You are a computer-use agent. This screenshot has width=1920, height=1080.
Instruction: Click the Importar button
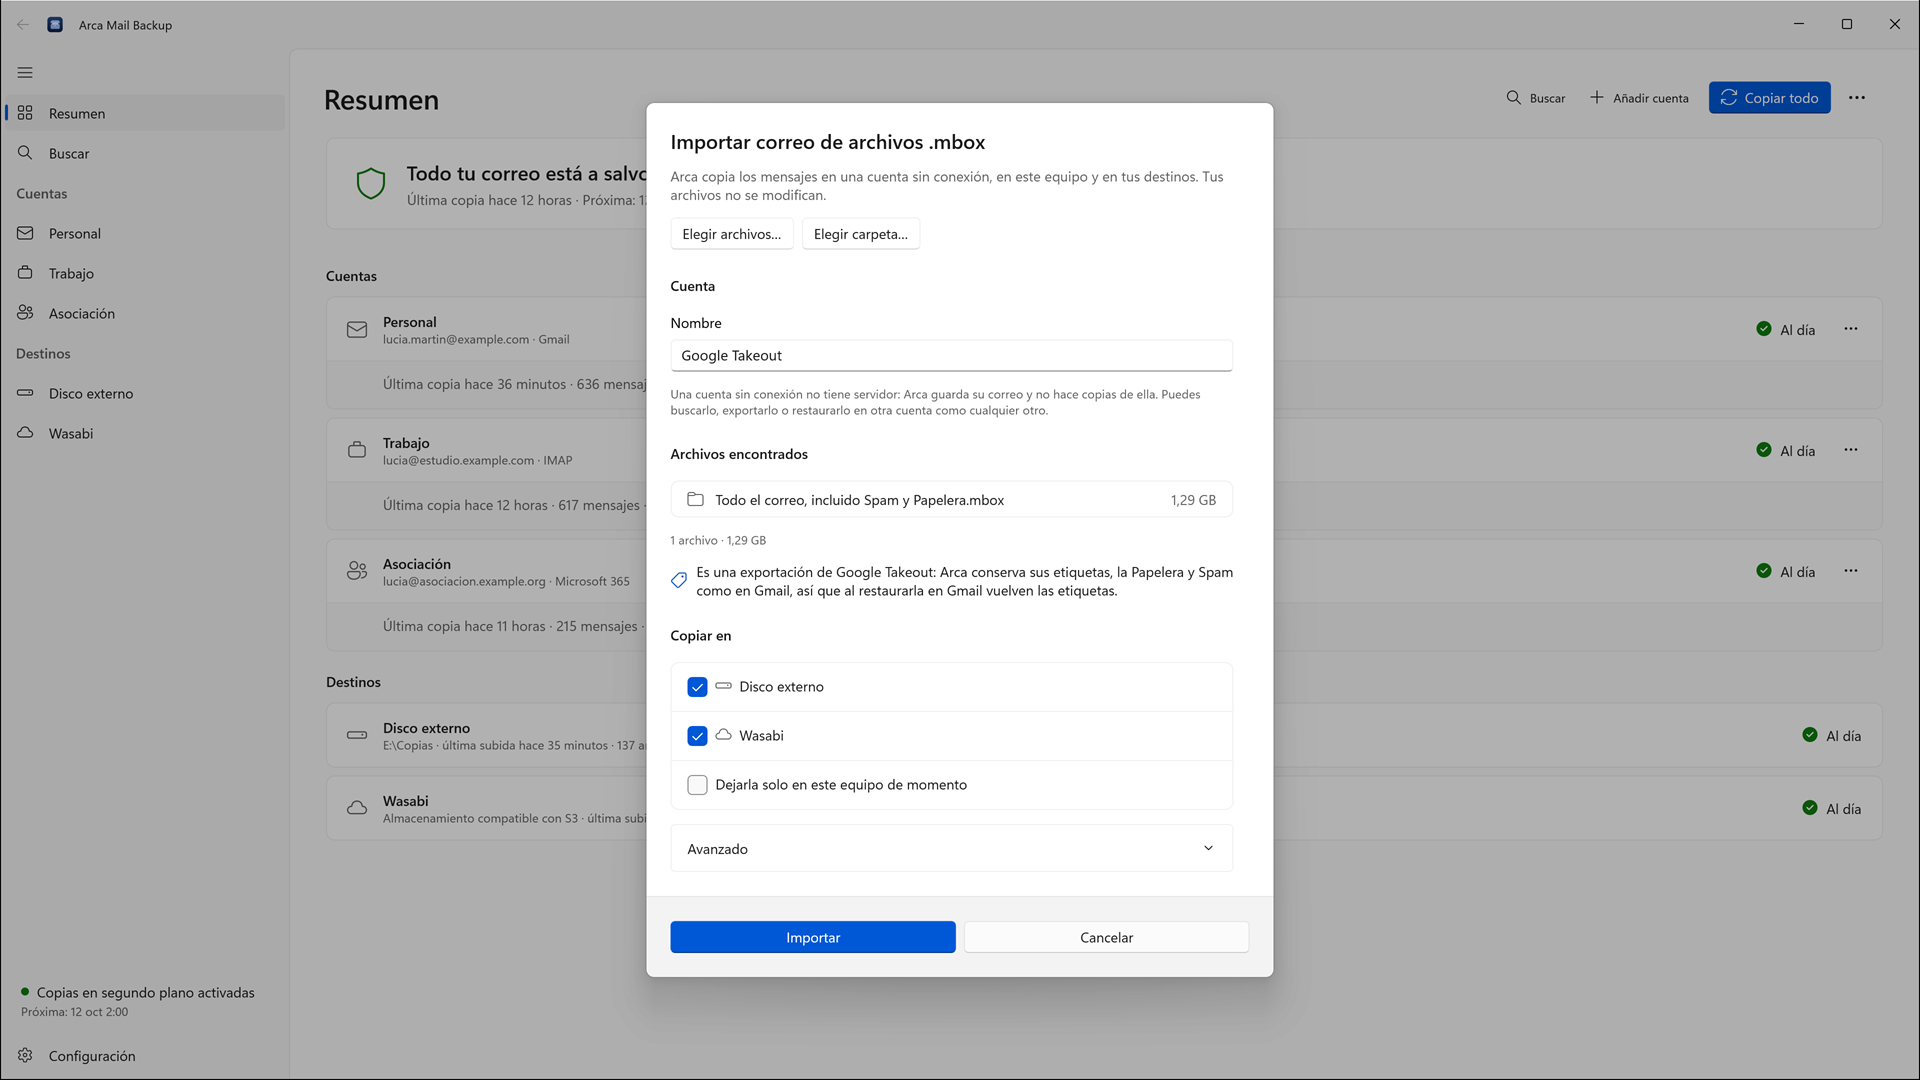click(813, 937)
